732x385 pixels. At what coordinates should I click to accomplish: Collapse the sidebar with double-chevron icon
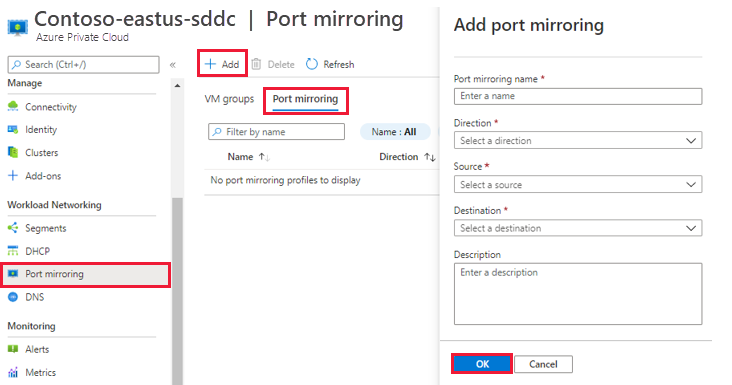173,64
